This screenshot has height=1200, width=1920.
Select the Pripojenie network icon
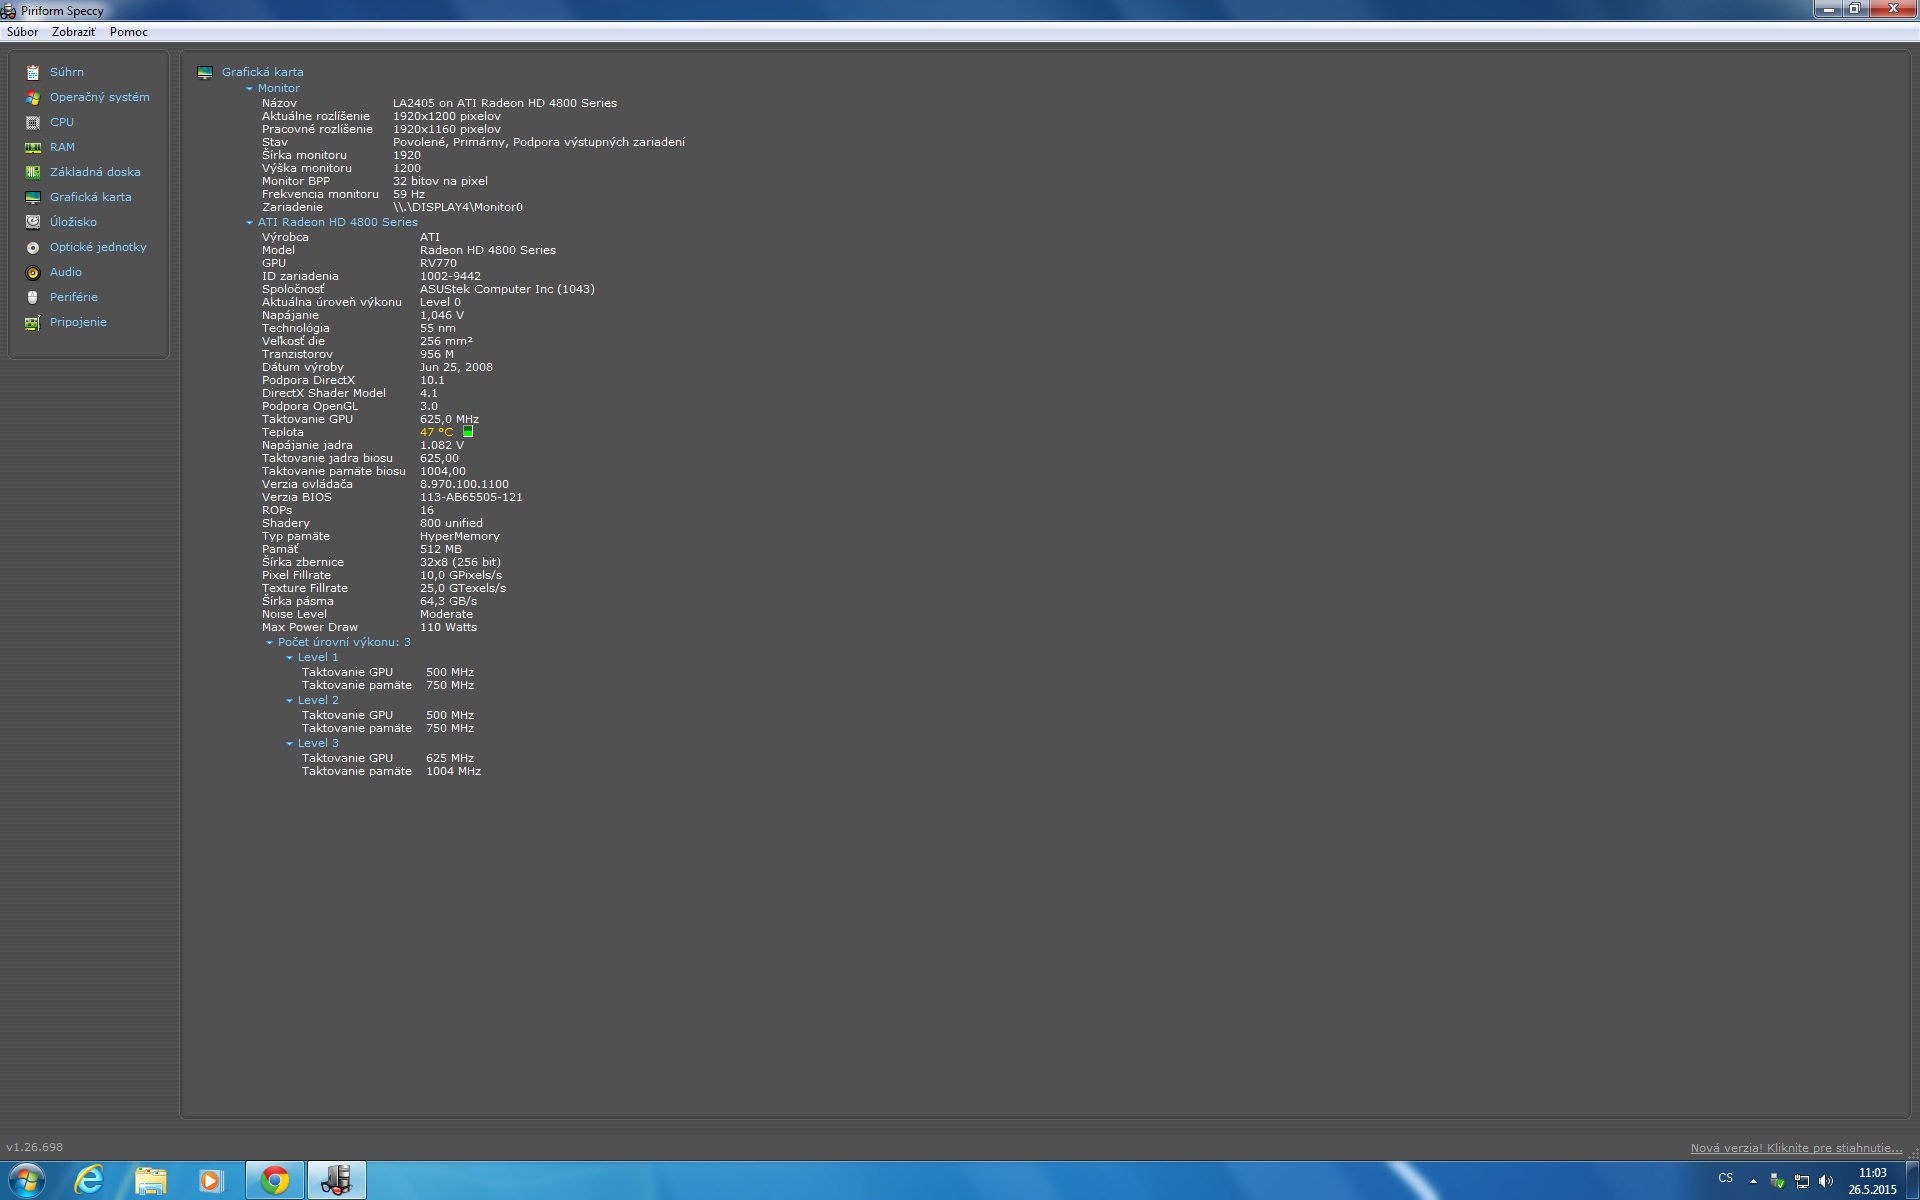pyautogui.click(x=33, y=322)
